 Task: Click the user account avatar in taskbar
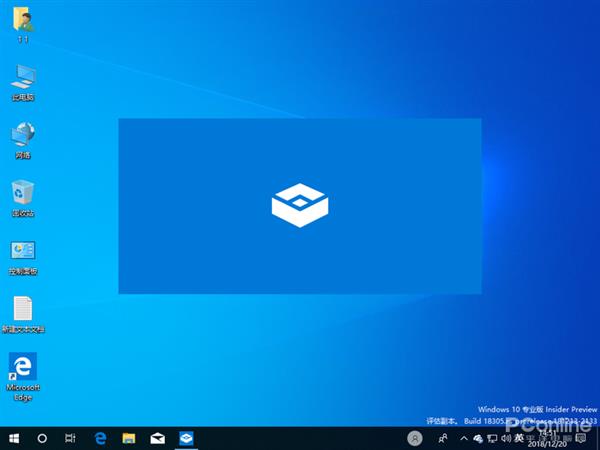point(415,439)
